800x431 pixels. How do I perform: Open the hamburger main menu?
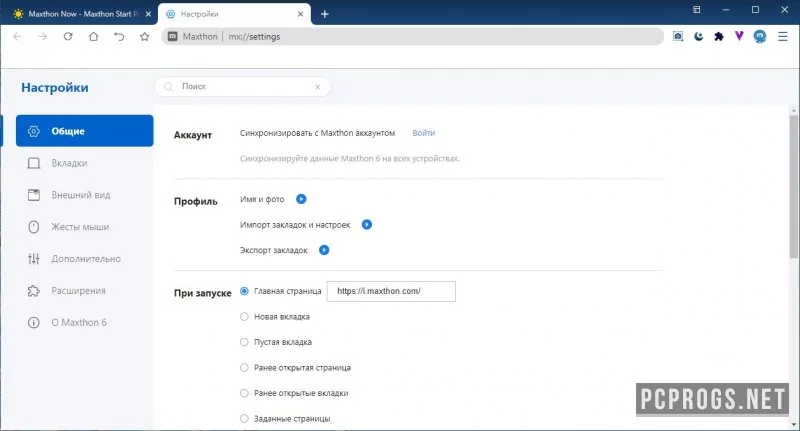tap(783, 36)
